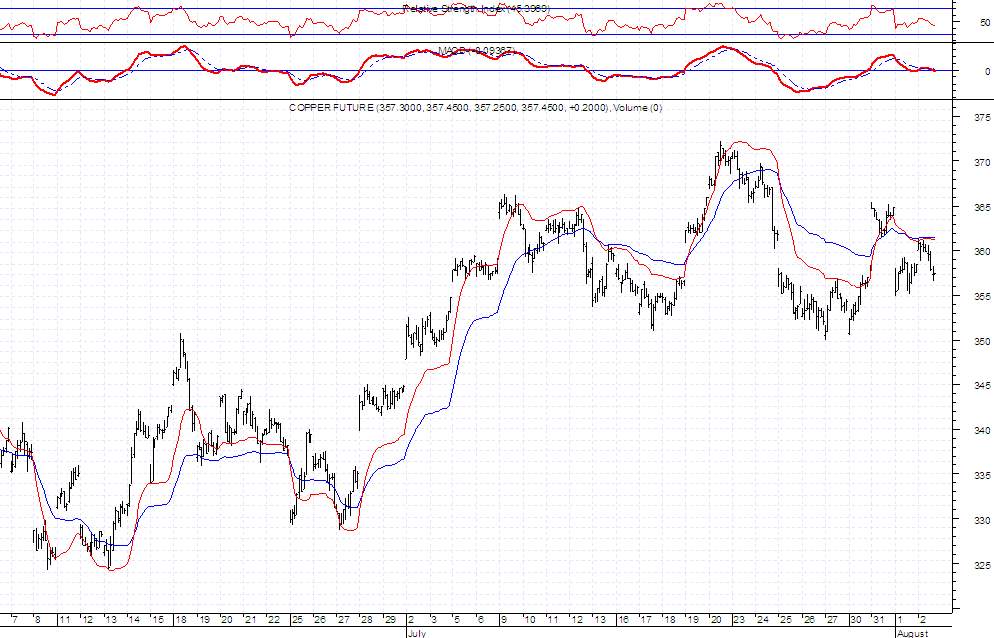Click the August month label
This screenshot has width=994, height=638.
[912, 633]
